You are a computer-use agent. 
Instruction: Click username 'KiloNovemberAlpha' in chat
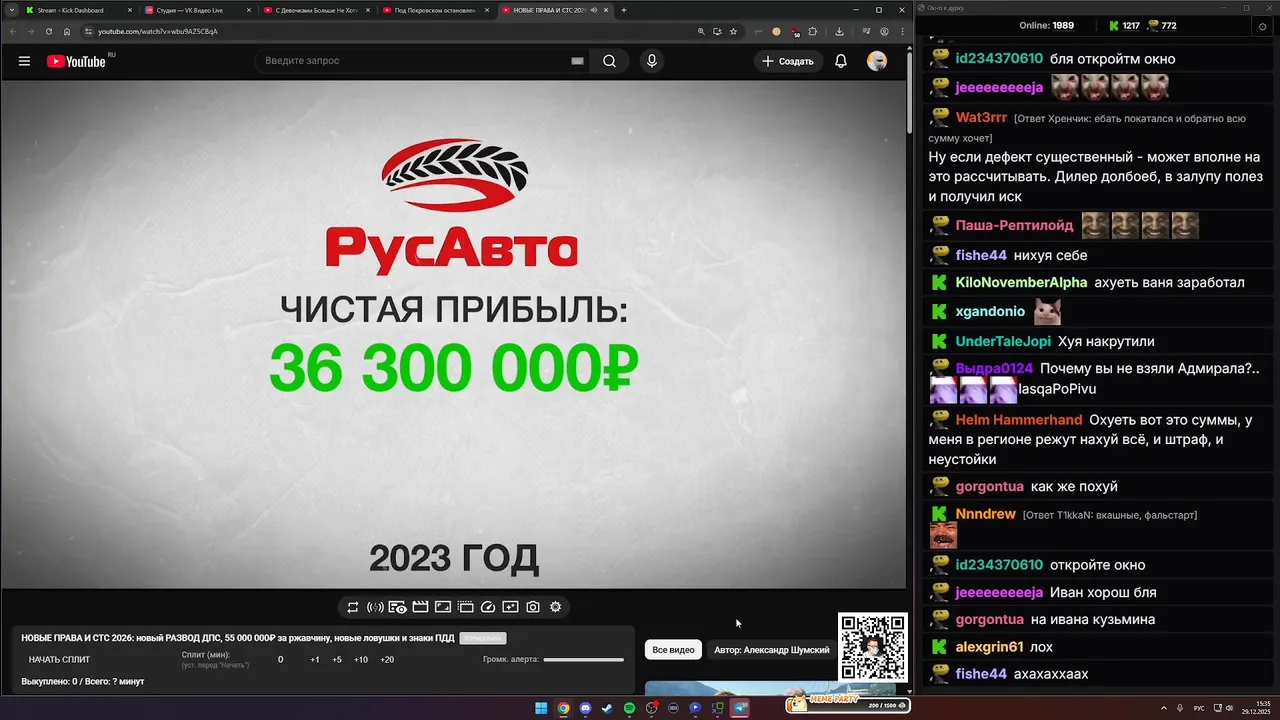pyautogui.click(x=1021, y=283)
